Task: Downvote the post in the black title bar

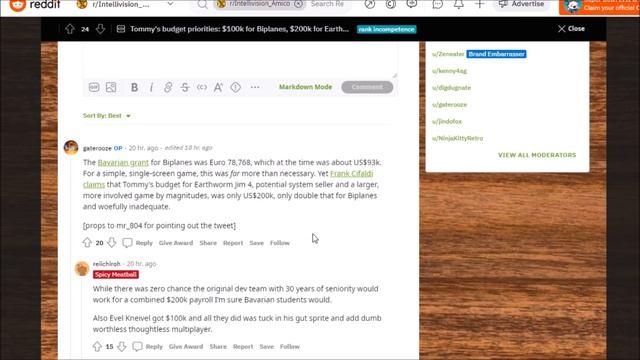Action: click(100, 29)
